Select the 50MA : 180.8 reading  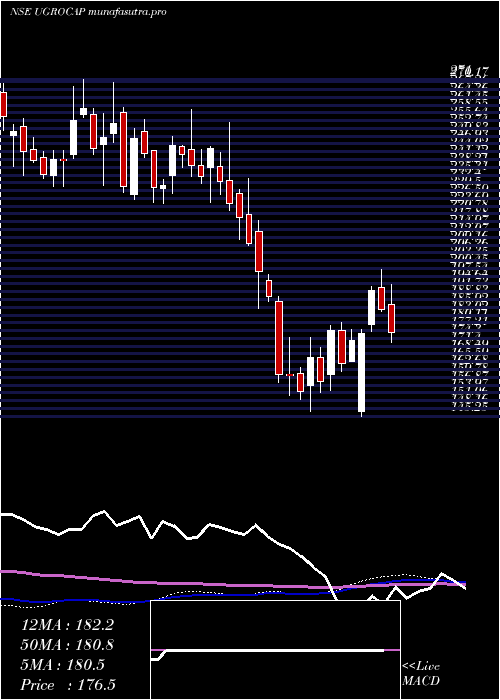pyautogui.click(x=67, y=645)
